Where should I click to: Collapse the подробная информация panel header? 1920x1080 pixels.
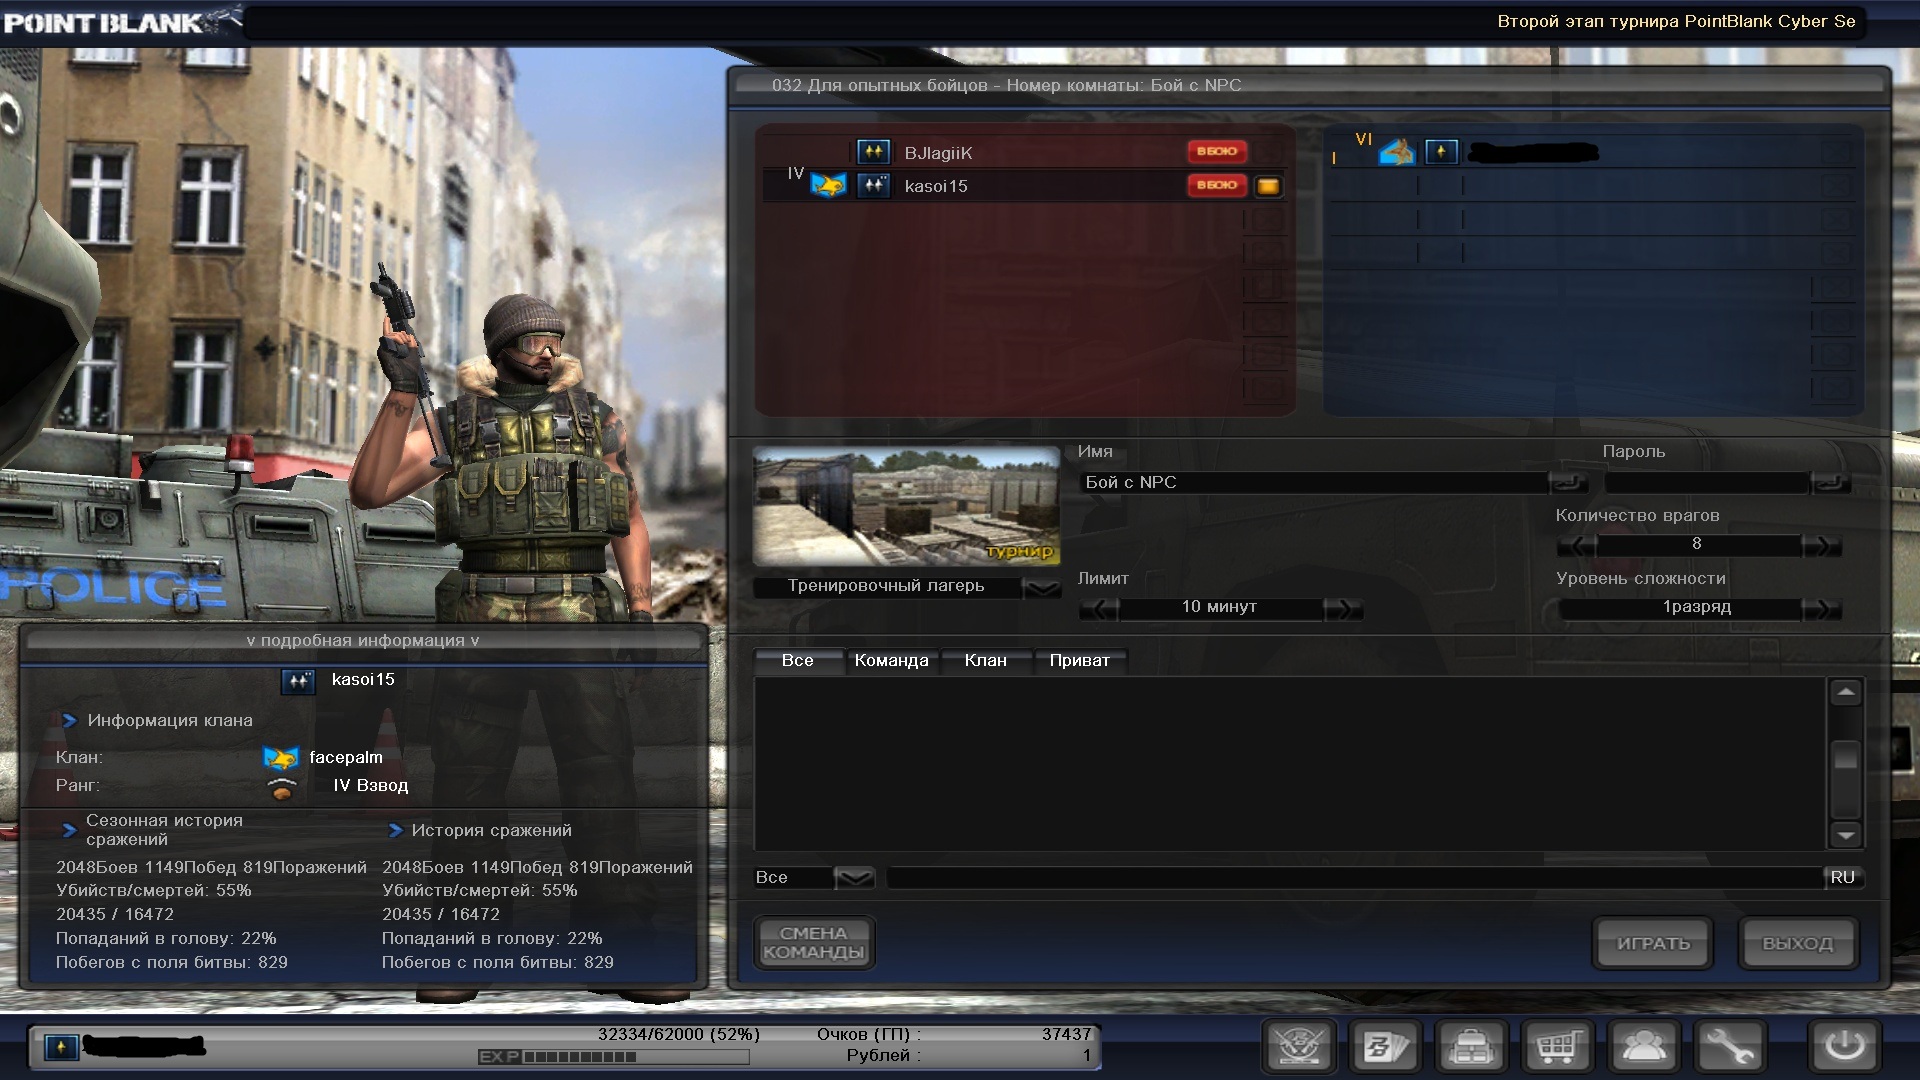(x=363, y=641)
